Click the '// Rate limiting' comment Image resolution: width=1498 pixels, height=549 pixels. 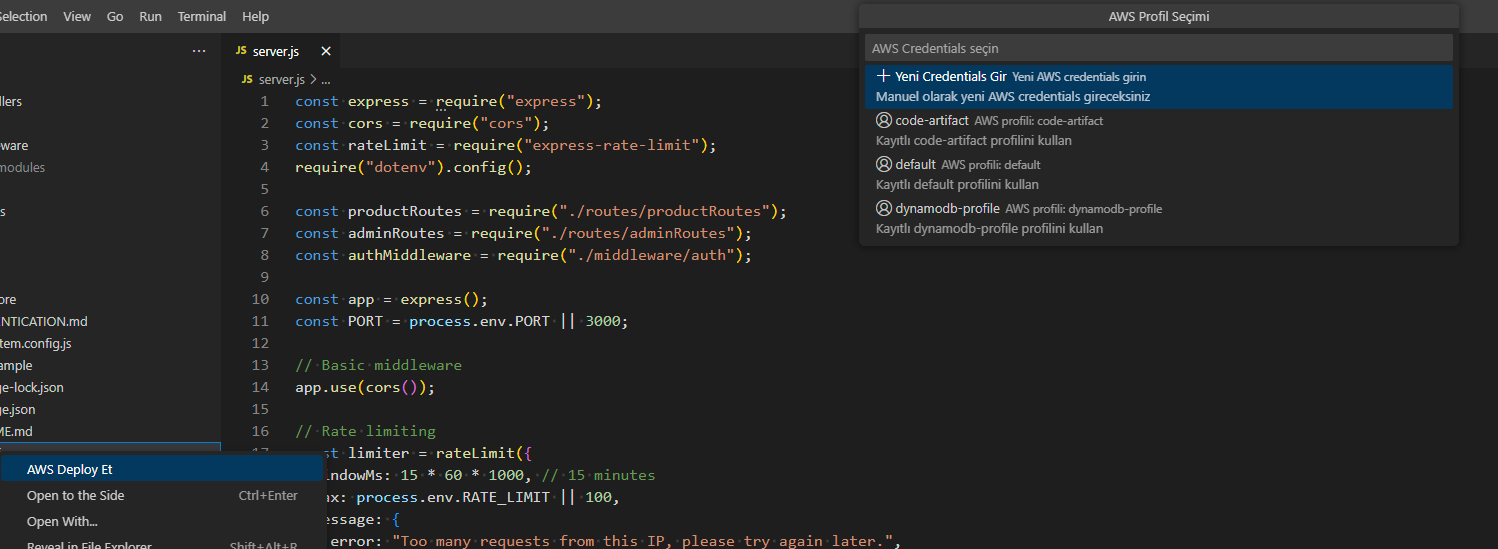365,431
